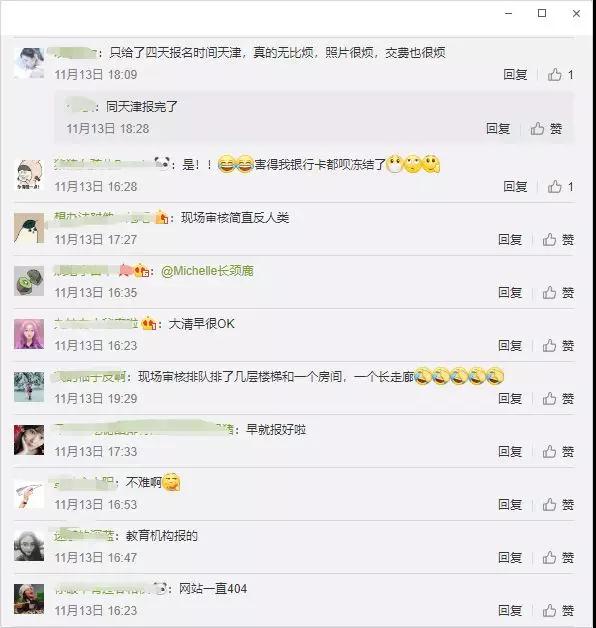Open pink-haired avatar profile

[x=29, y=334]
